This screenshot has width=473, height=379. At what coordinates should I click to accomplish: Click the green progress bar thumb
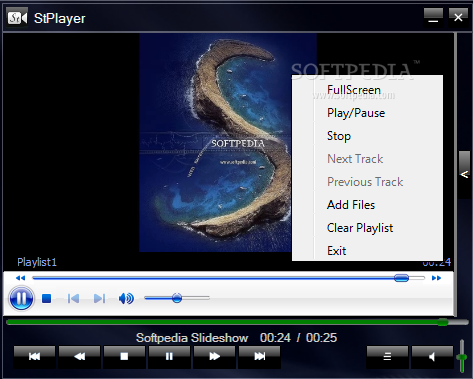click(x=443, y=322)
